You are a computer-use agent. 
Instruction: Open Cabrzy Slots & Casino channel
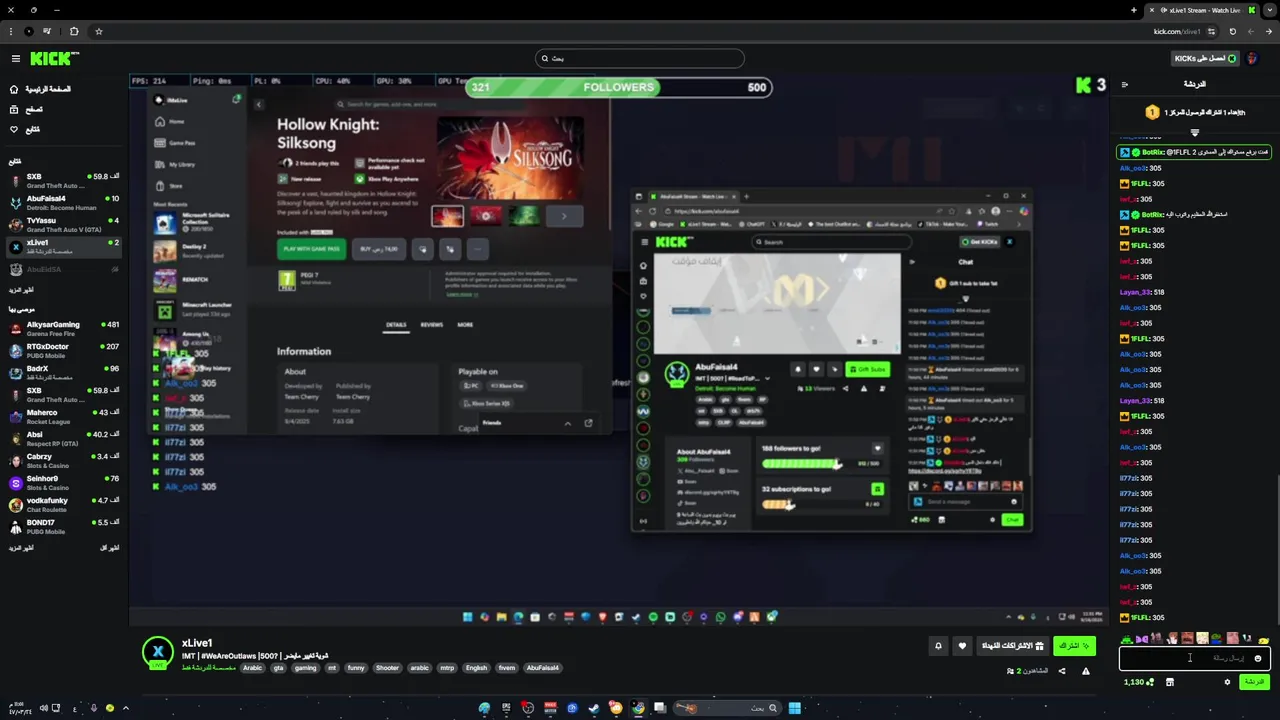click(x=64, y=461)
